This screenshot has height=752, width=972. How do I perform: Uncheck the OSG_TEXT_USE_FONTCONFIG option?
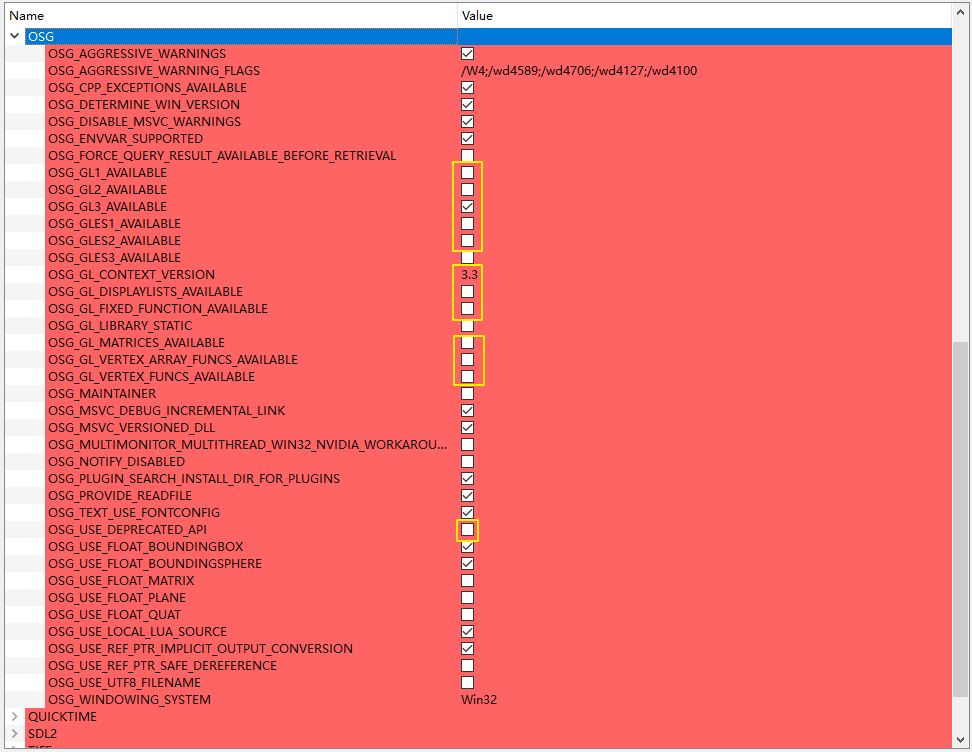click(x=467, y=513)
